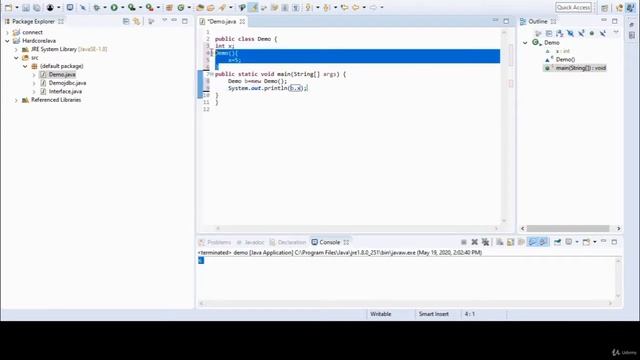Click the editor horizontal scrollbar

[x=357, y=229]
